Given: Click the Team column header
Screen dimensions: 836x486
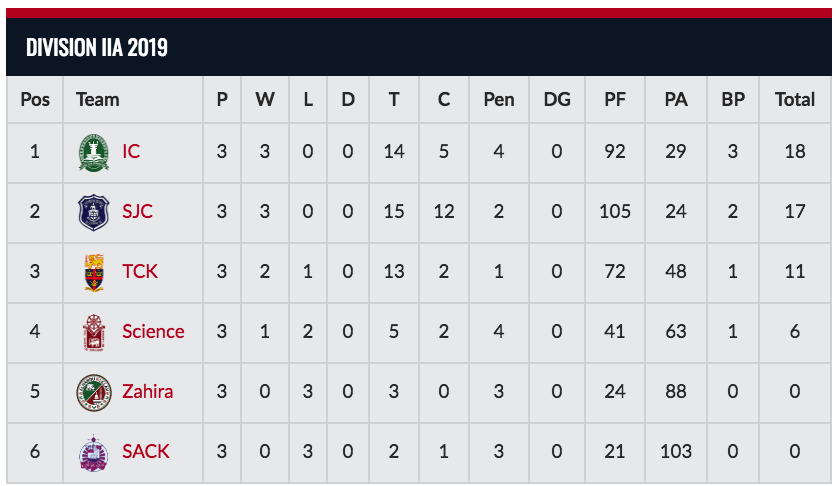Looking at the screenshot, I should [98, 100].
